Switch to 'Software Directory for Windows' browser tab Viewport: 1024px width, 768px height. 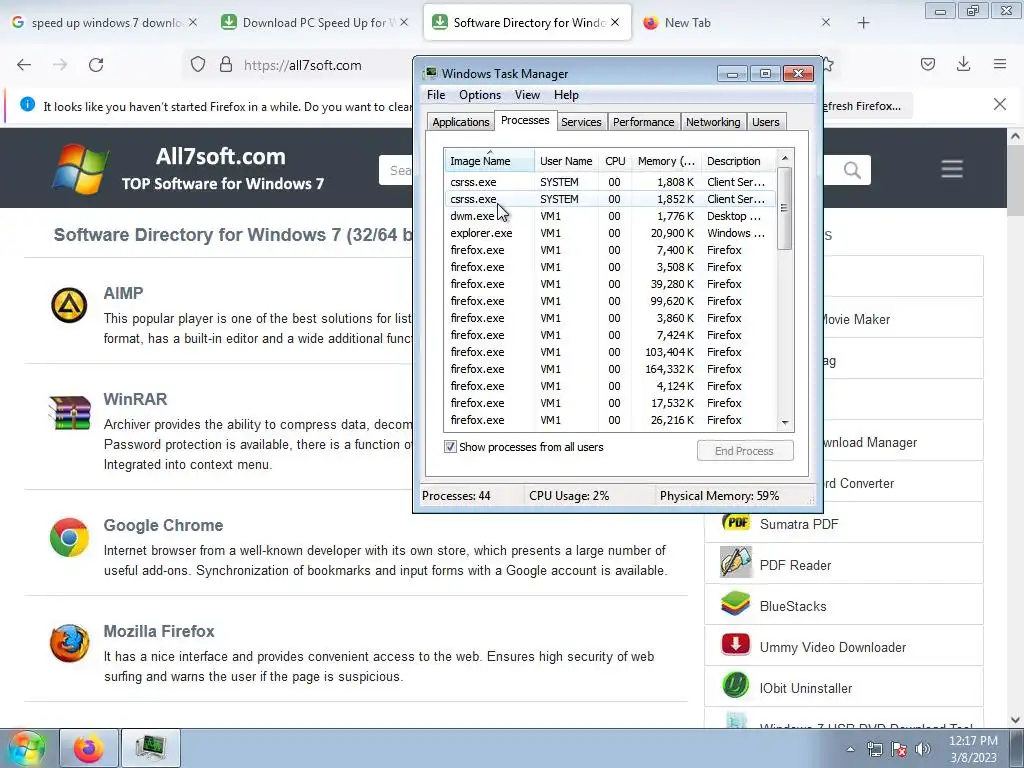coord(527,23)
